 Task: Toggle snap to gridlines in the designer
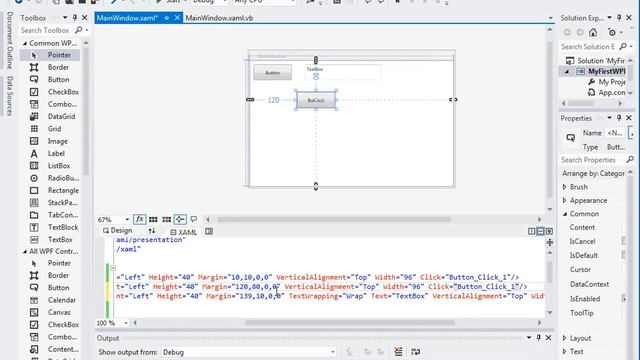(x=167, y=220)
